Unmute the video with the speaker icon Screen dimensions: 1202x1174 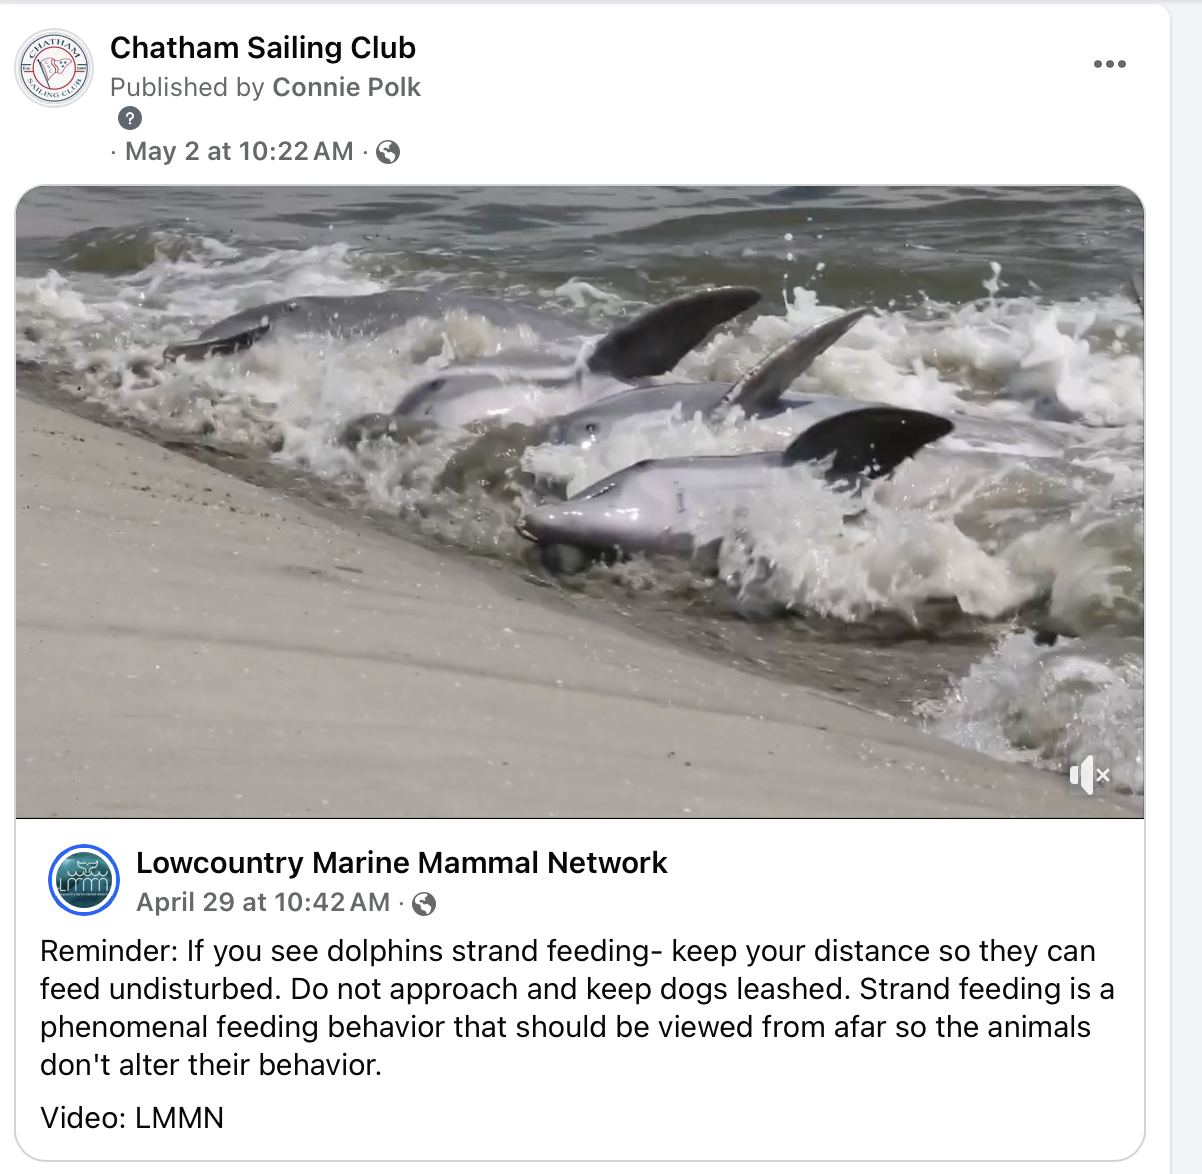[x=1089, y=775]
